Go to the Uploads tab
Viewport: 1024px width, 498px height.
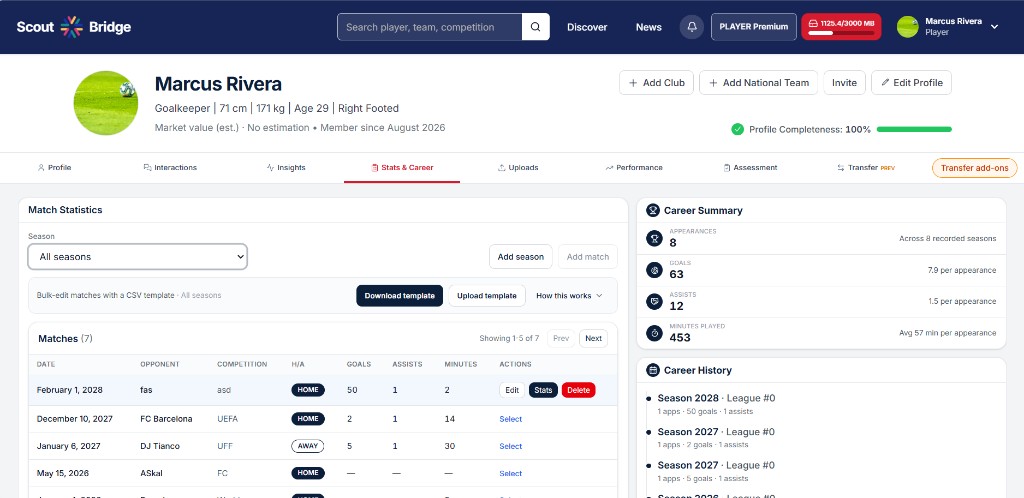click(x=518, y=168)
